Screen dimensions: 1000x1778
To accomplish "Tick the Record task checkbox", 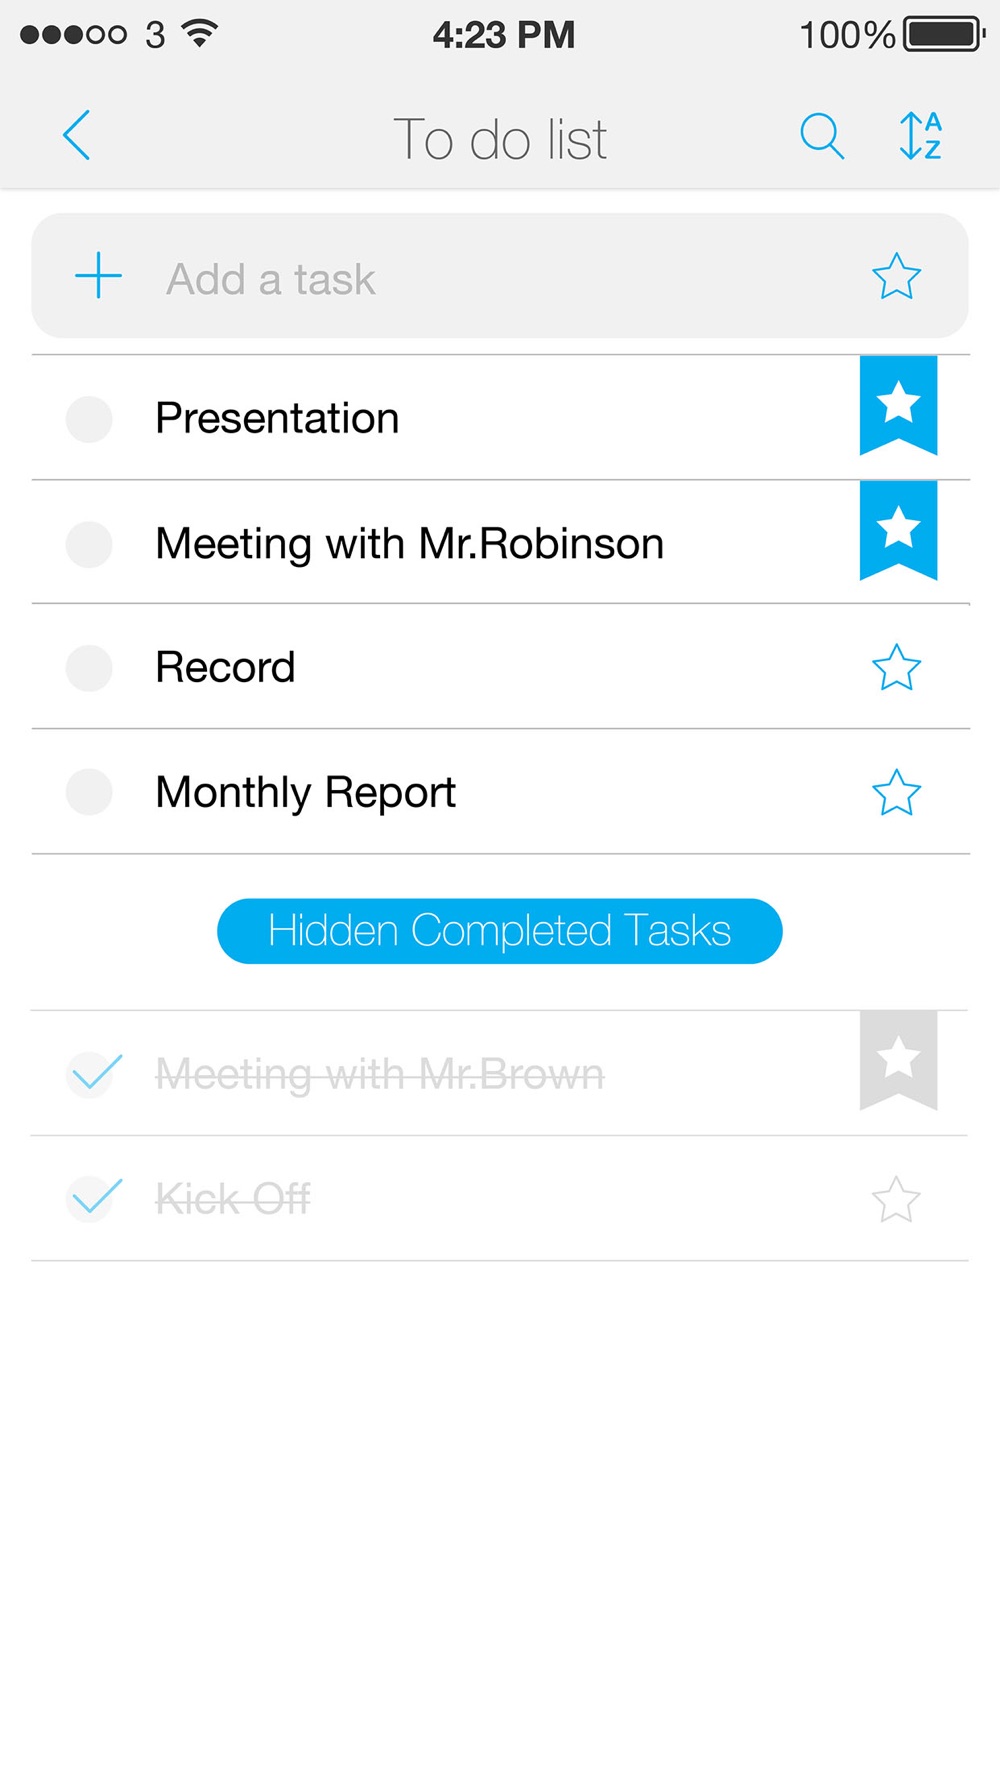I will pos(89,668).
